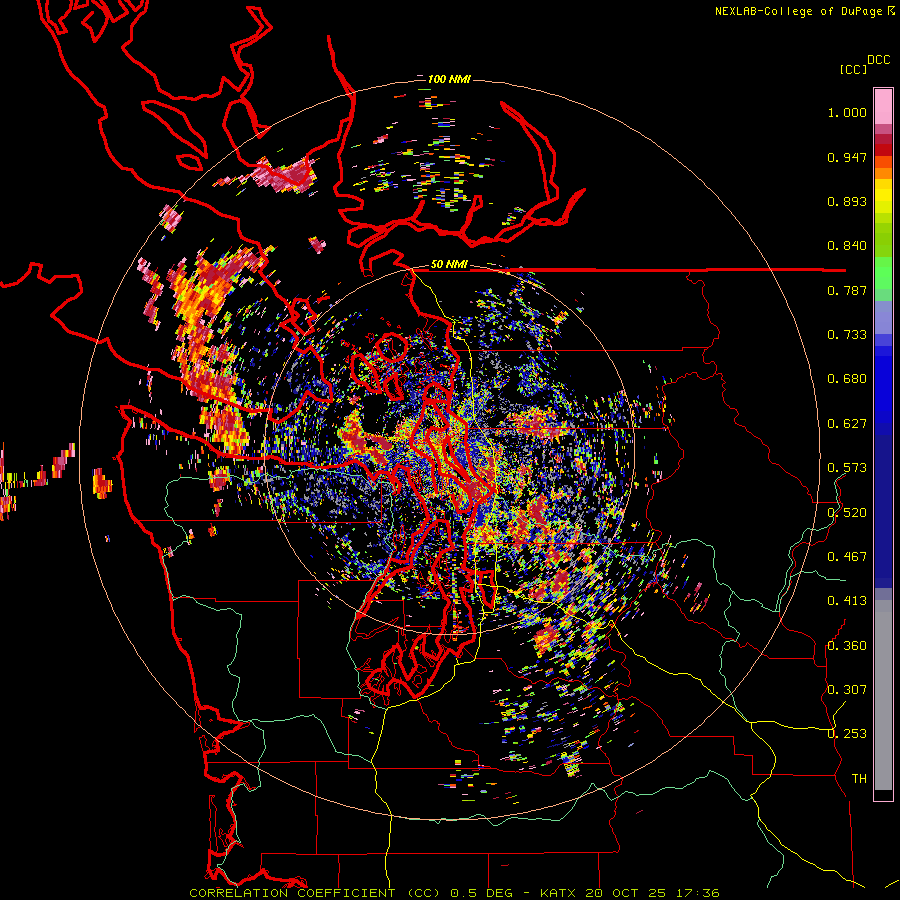The width and height of the screenshot is (900, 900).
Task: Click the 0.253 legend value
Action: (x=847, y=734)
